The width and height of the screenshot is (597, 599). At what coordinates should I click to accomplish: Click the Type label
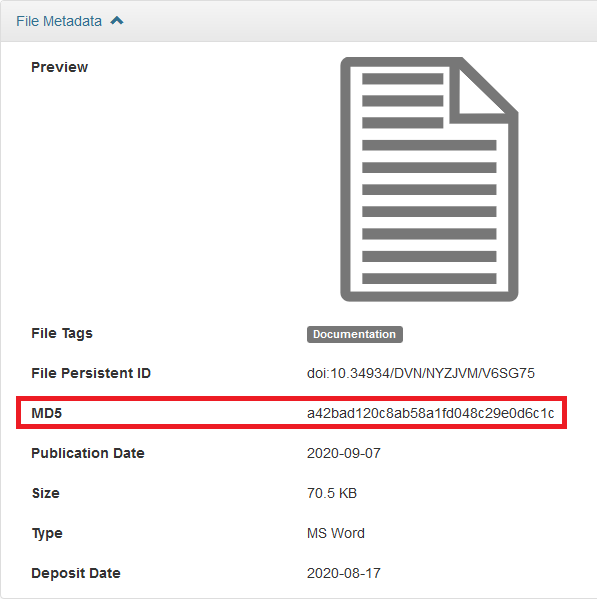coord(47,533)
